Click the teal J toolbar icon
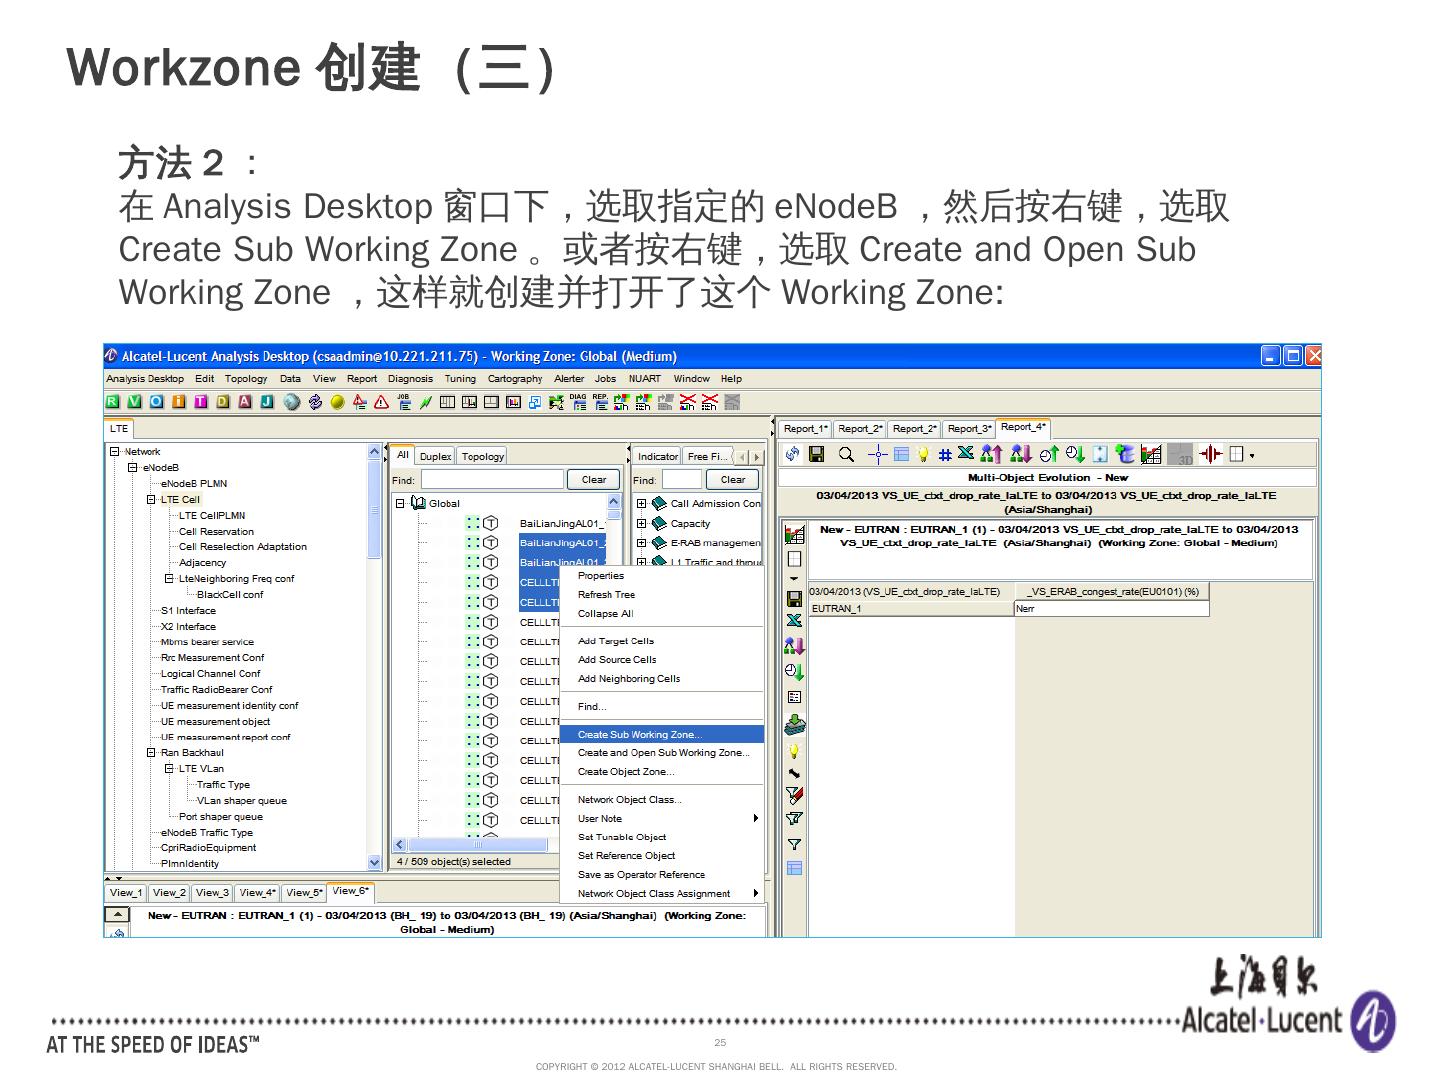 click(267, 402)
